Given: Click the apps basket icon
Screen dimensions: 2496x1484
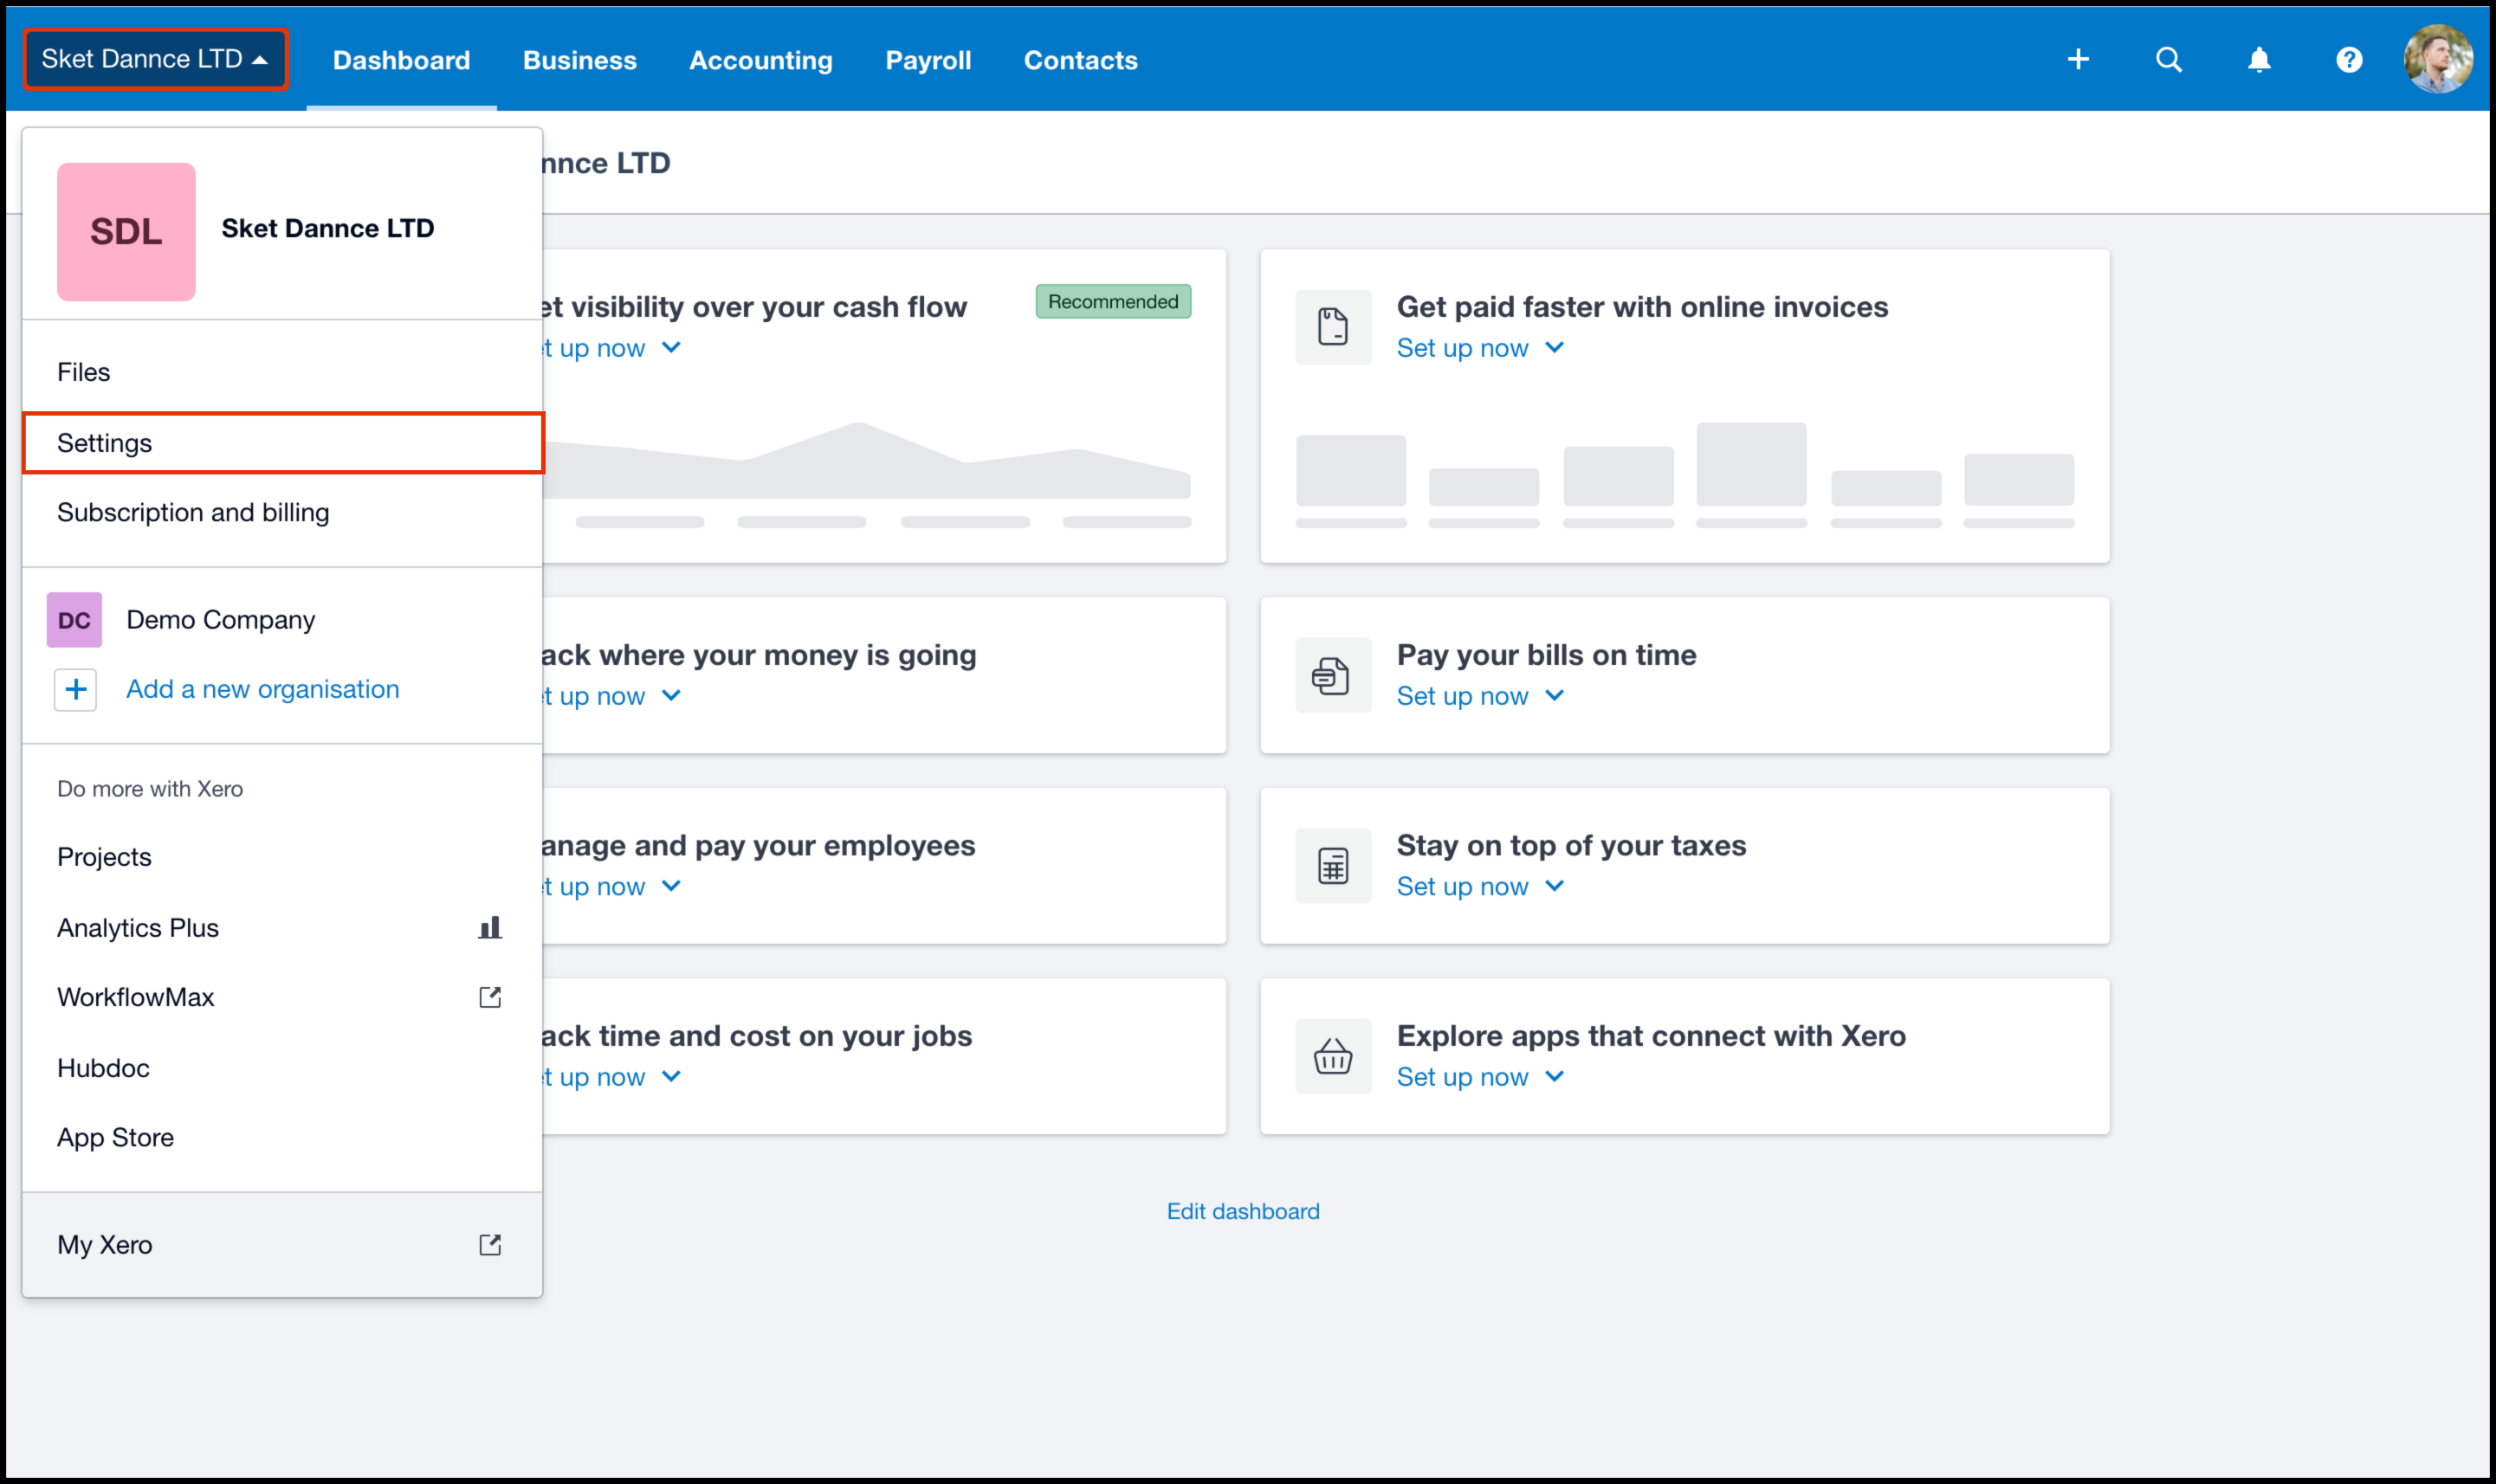Looking at the screenshot, I should pyautogui.click(x=1332, y=1056).
